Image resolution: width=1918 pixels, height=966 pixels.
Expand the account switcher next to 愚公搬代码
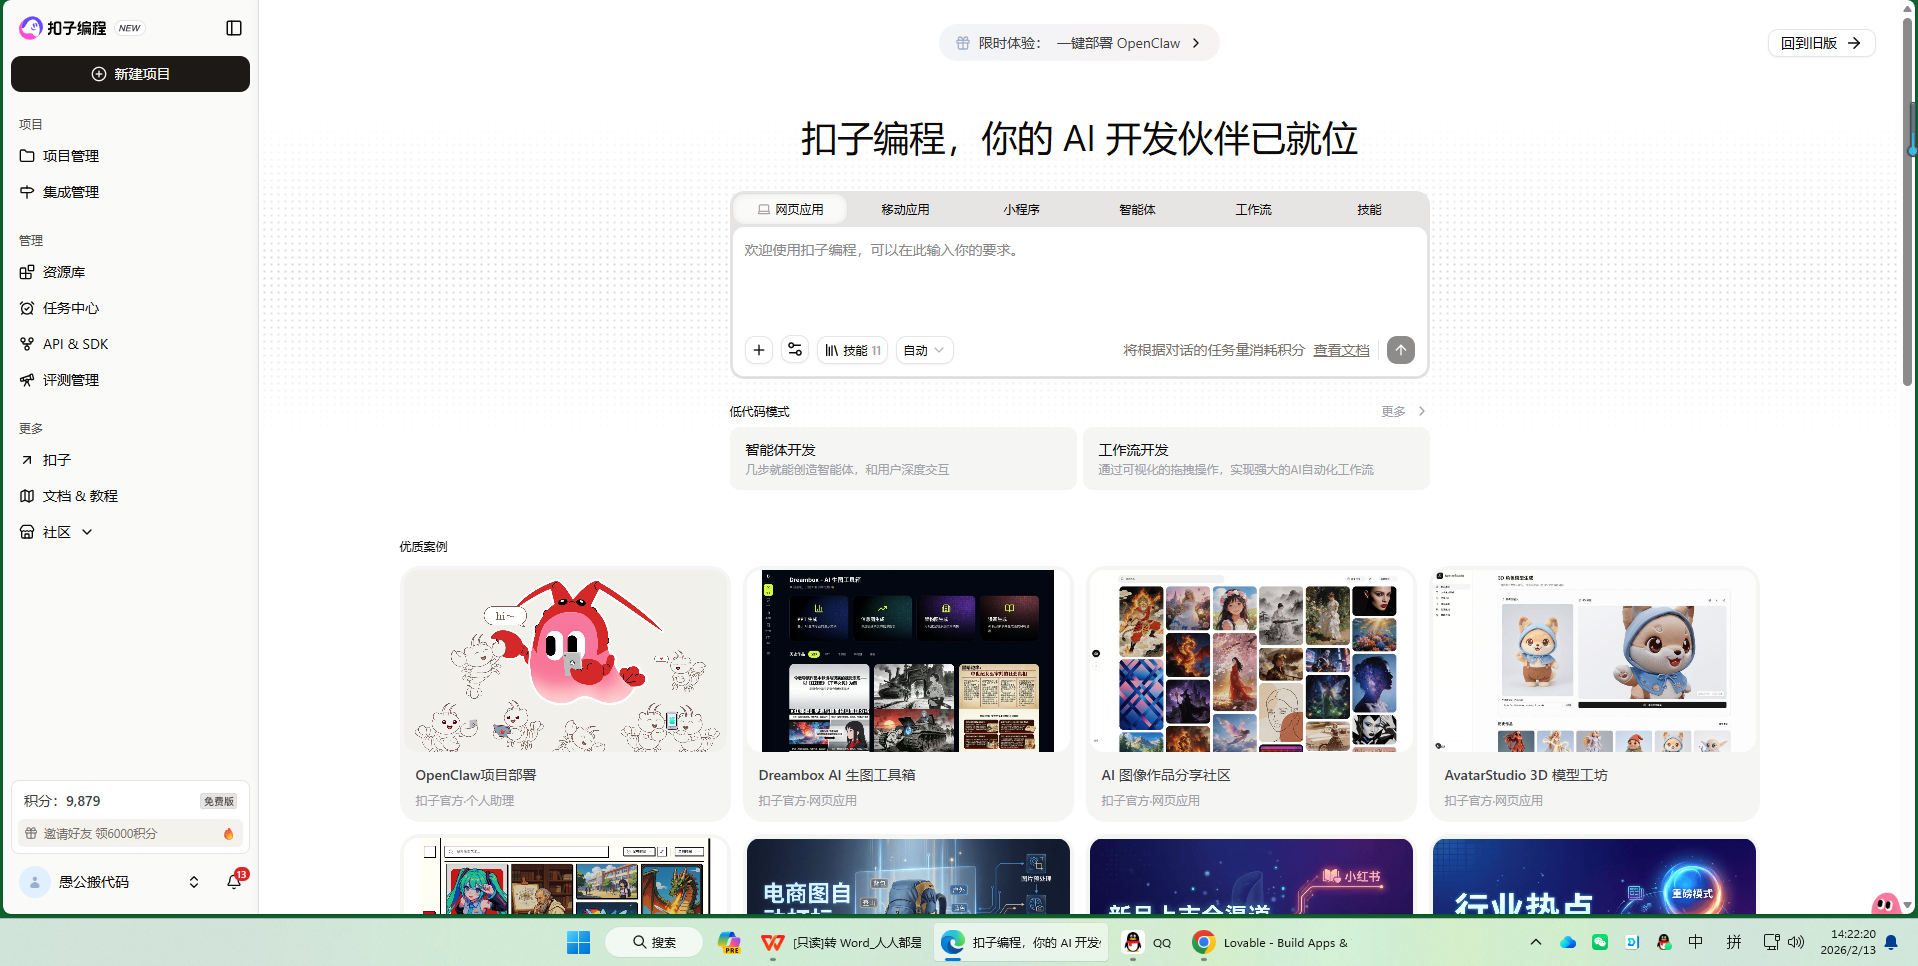click(193, 882)
